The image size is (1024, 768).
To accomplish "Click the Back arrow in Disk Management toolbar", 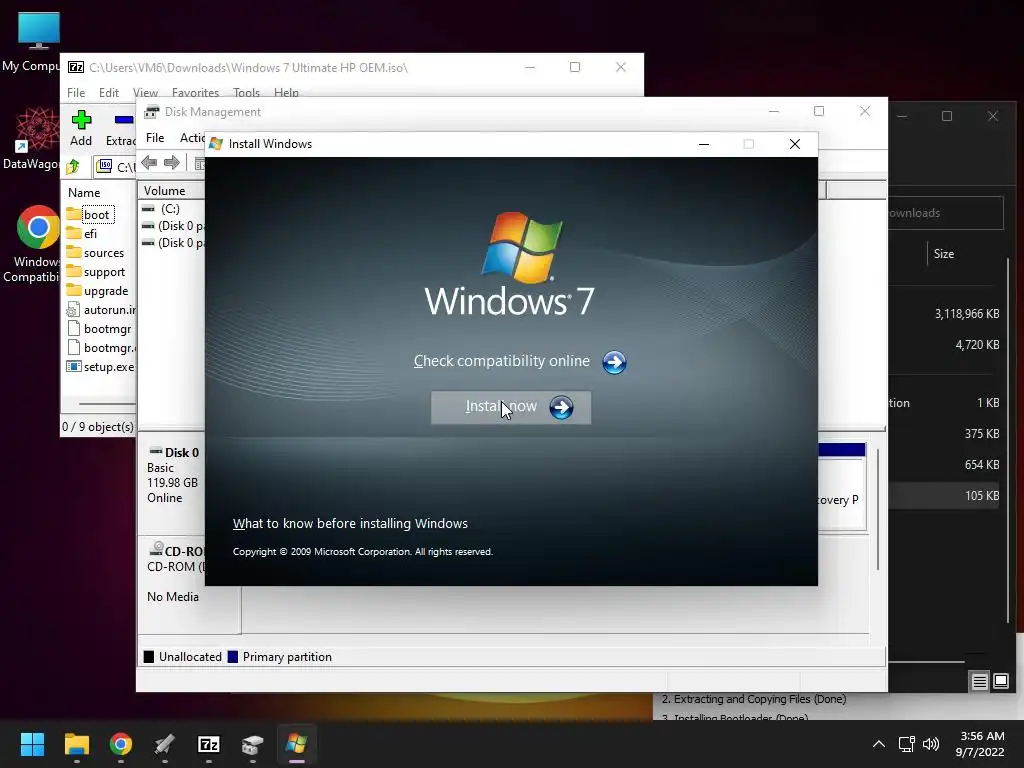I will [x=149, y=163].
